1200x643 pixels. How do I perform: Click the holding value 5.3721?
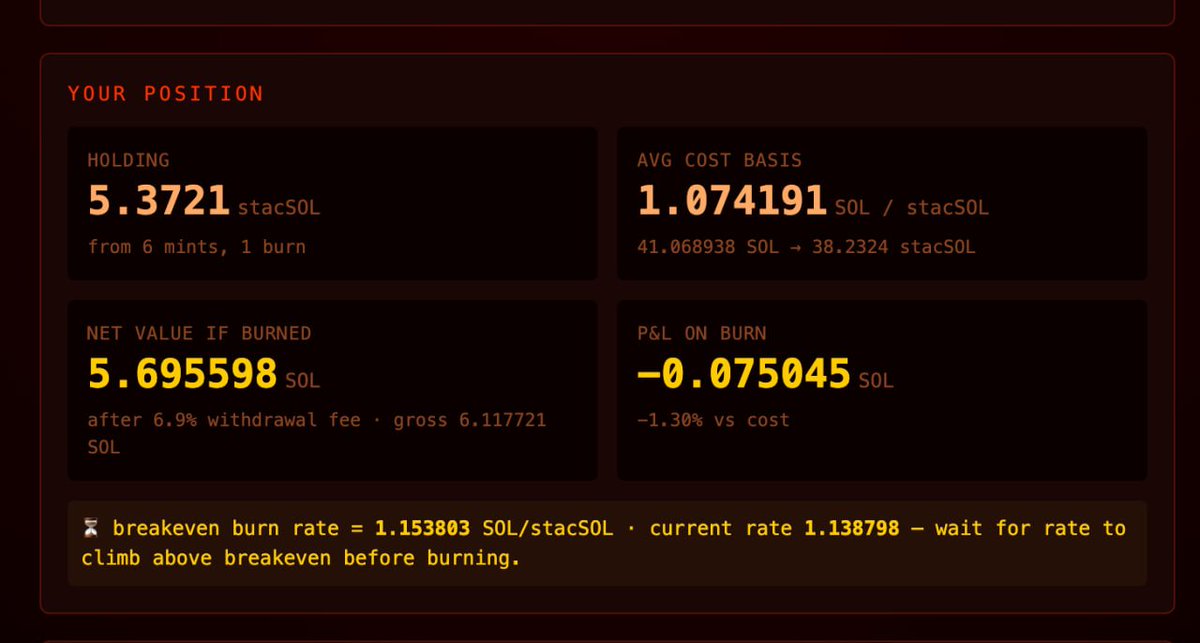pos(159,201)
